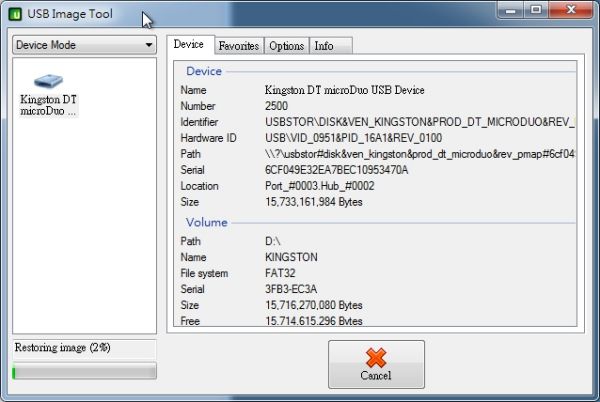
Task: Click the 'Device' section heading
Action: pyautogui.click(x=204, y=71)
